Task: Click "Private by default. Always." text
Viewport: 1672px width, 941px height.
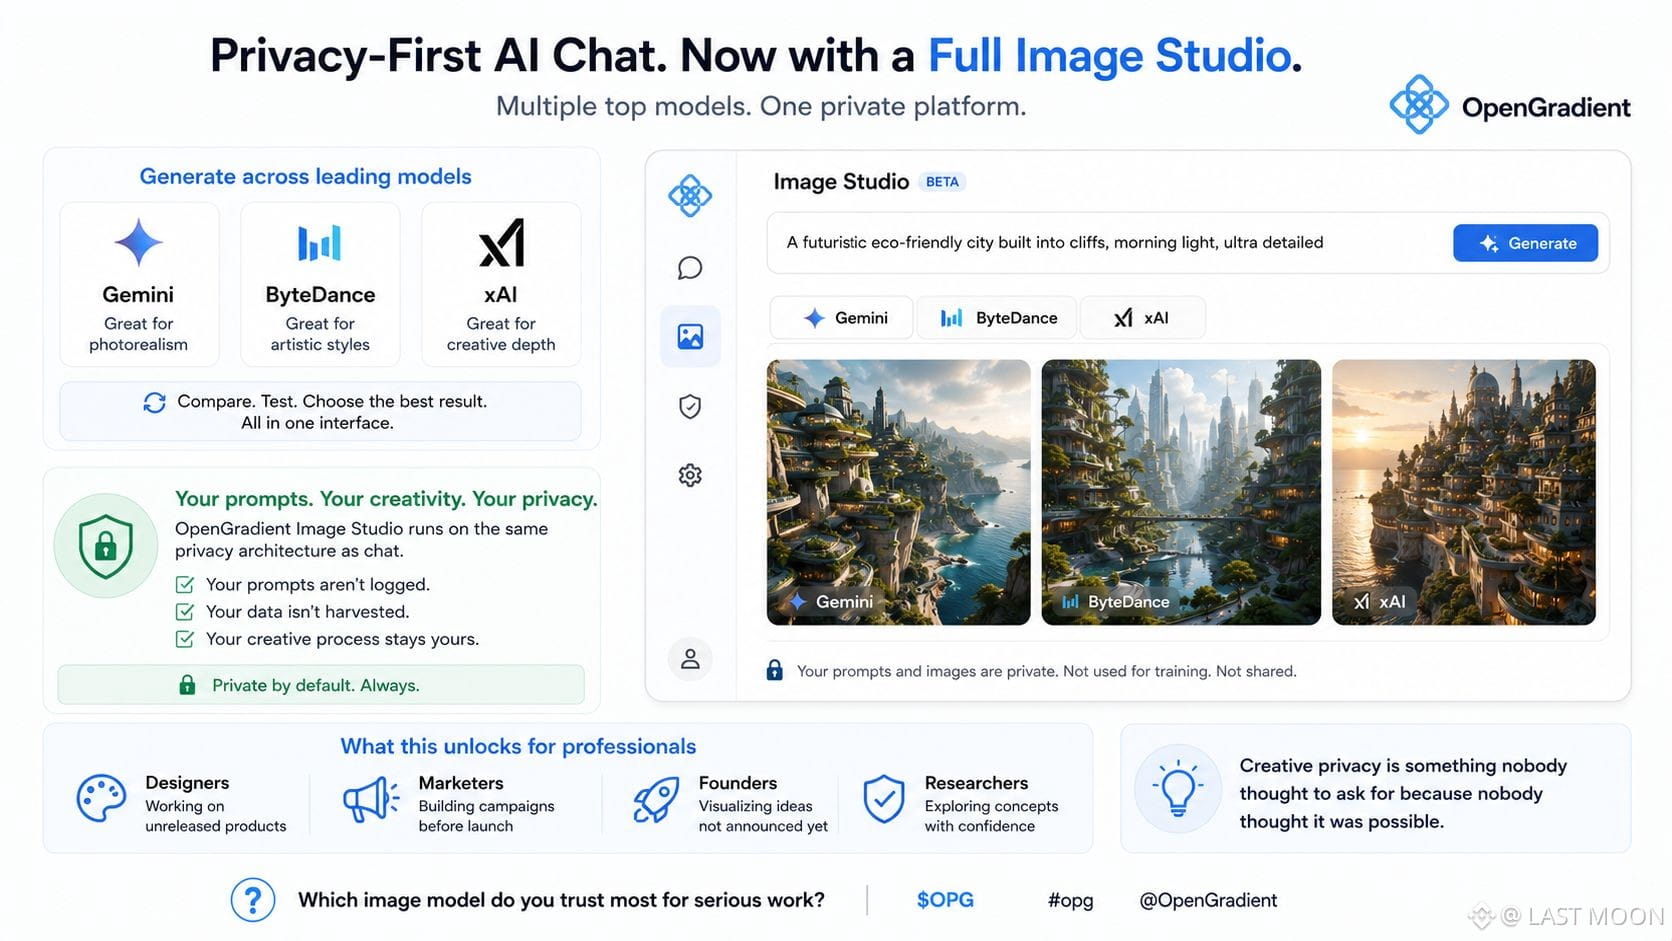Action: (x=316, y=685)
